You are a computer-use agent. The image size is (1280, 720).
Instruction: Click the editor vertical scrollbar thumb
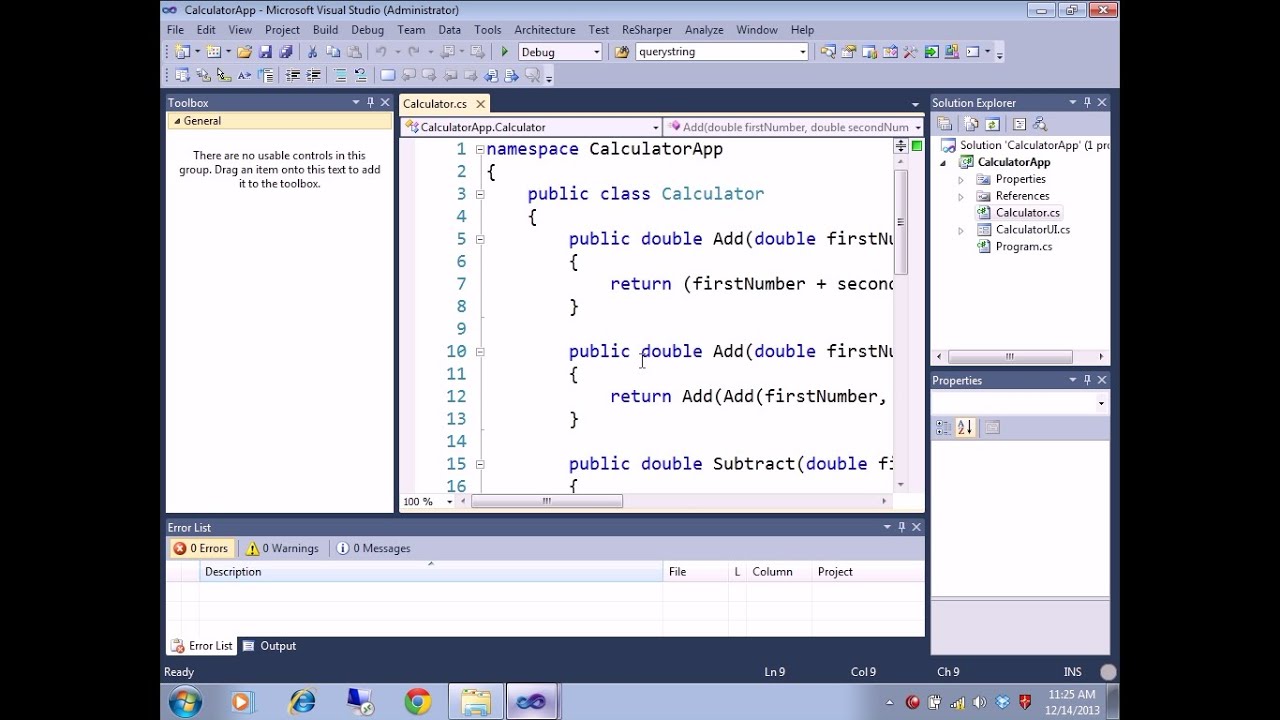pos(901,222)
